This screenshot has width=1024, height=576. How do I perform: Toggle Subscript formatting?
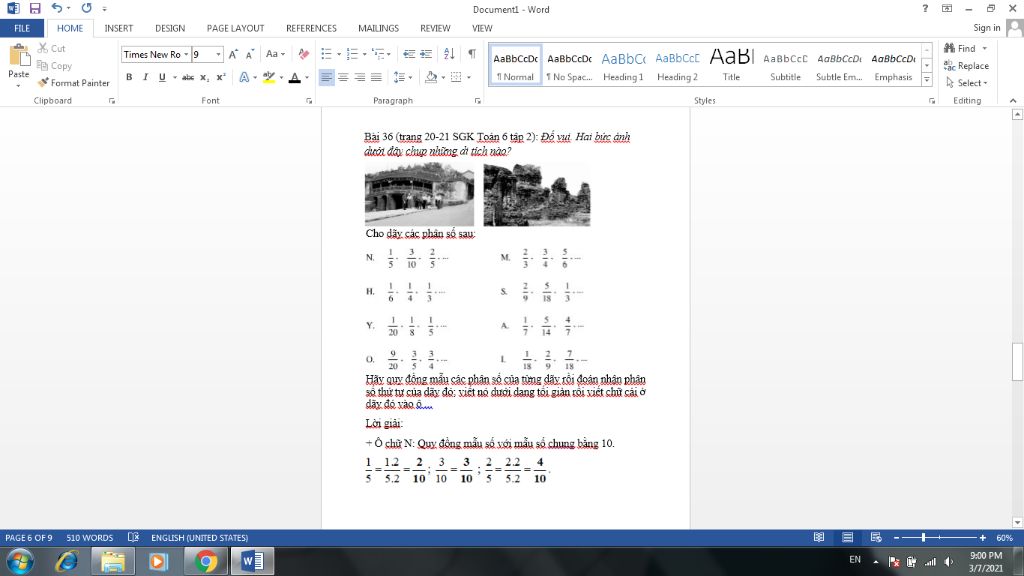click(x=204, y=77)
